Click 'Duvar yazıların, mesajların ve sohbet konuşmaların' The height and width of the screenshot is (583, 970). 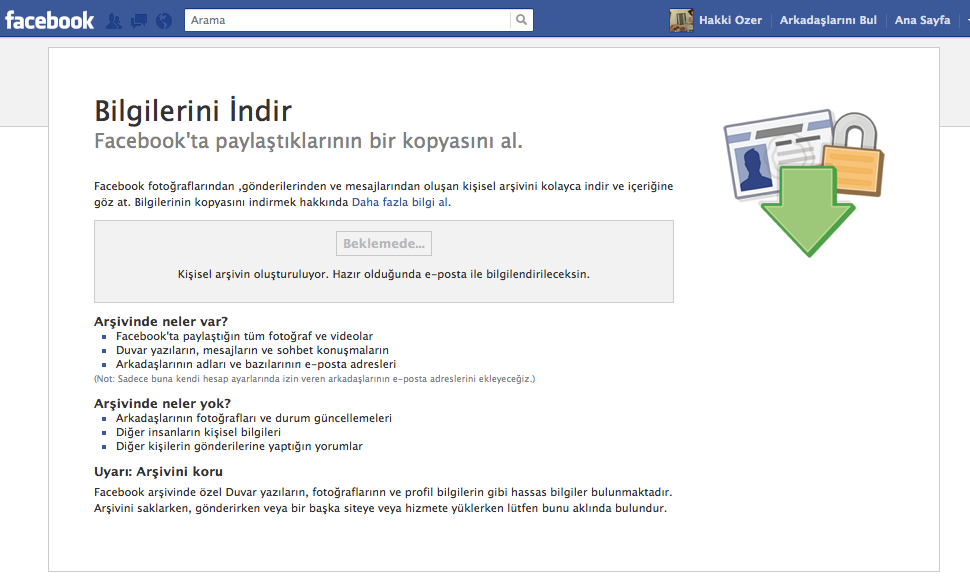tap(252, 350)
